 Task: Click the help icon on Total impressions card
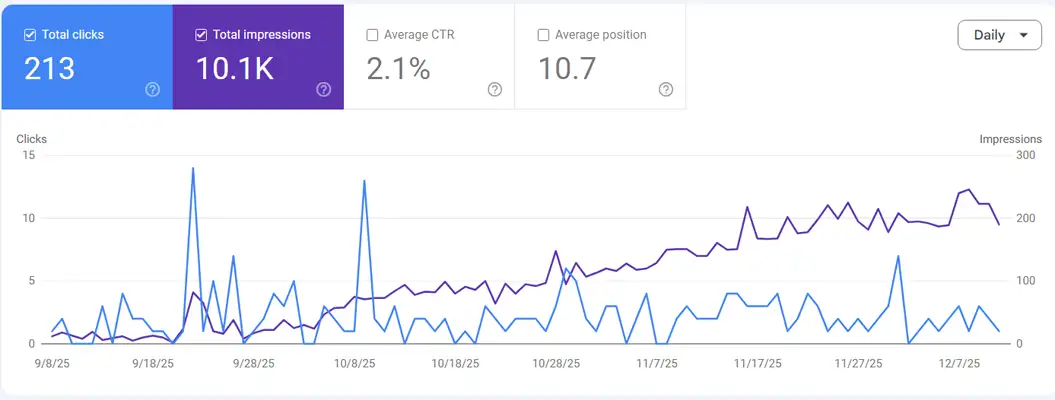point(323,89)
